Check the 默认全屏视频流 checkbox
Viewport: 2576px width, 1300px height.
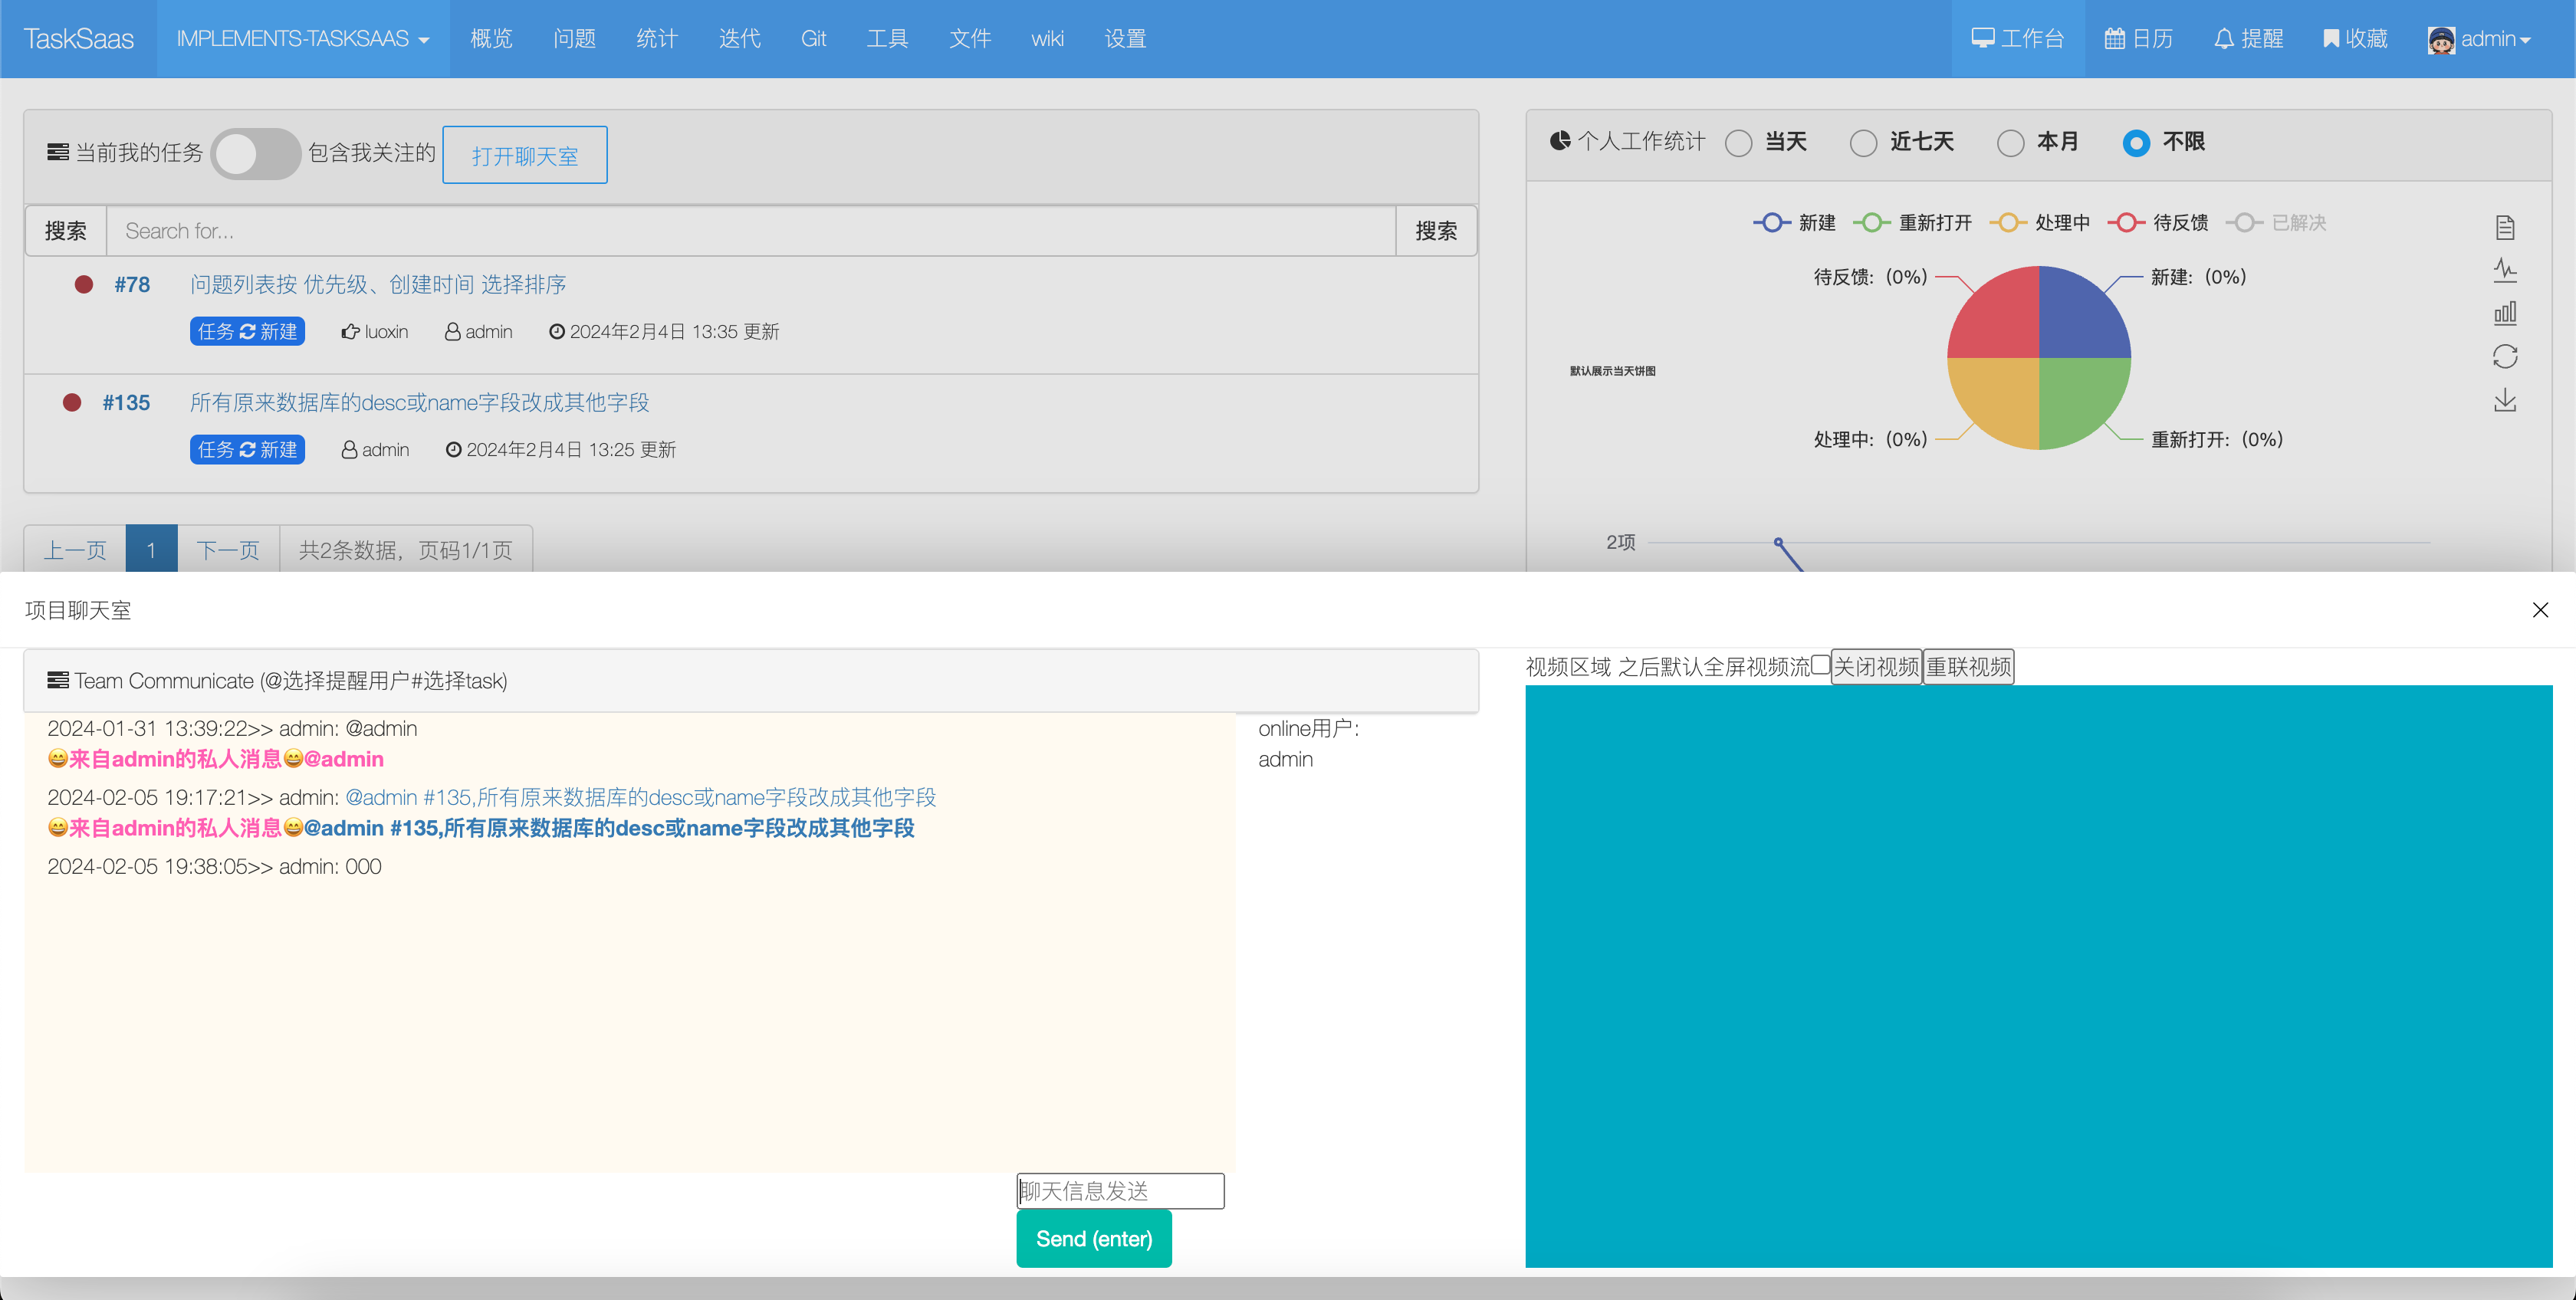[1820, 665]
